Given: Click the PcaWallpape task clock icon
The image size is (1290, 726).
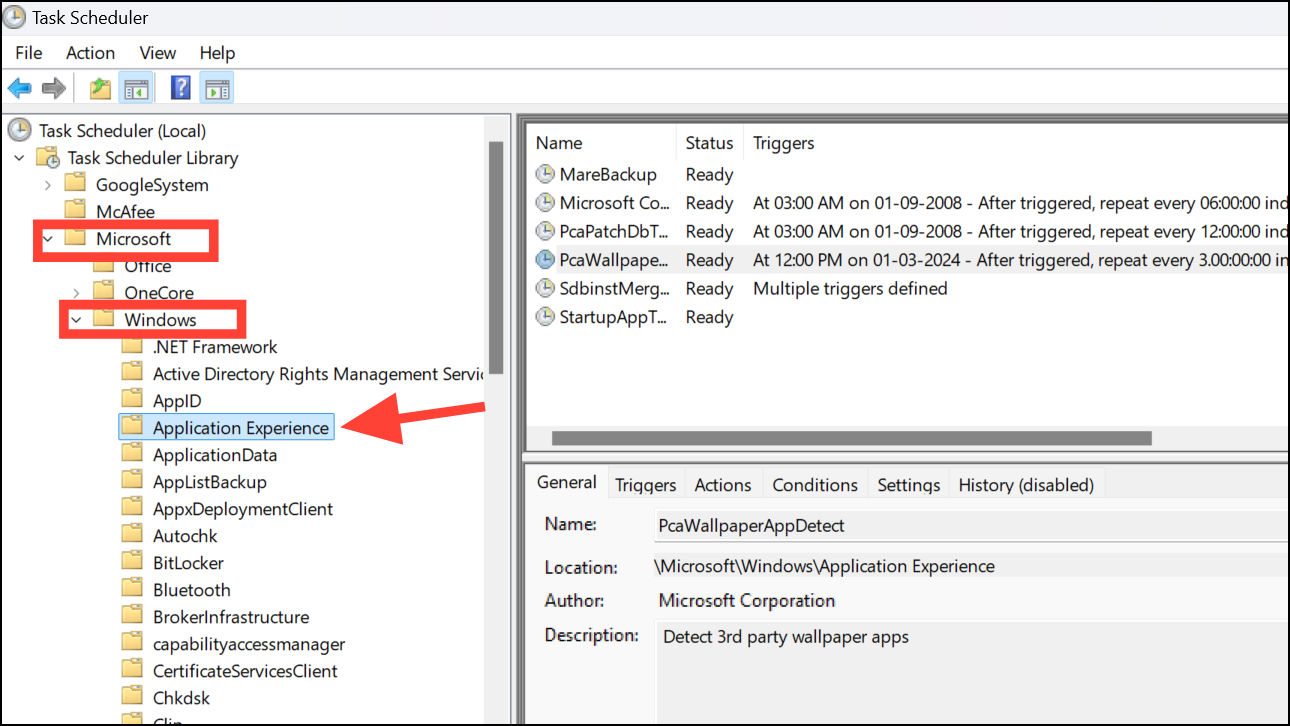Looking at the screenshot, I should [545, 260].
